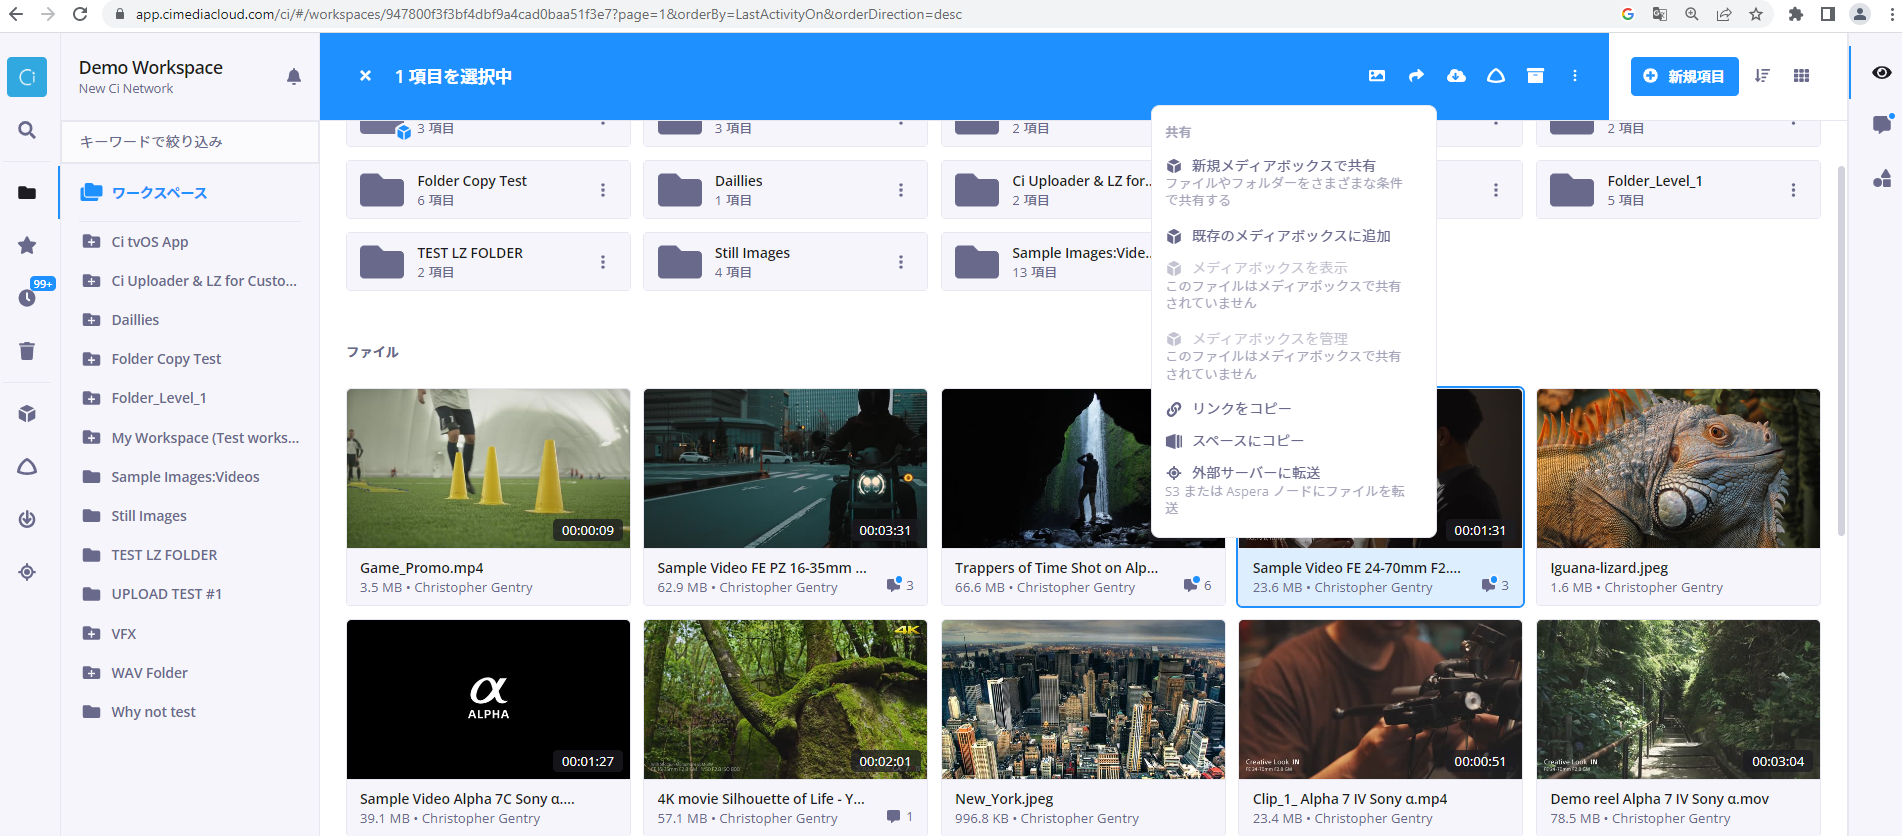Open the shapes icon in right rail

tap(1882, 178)
